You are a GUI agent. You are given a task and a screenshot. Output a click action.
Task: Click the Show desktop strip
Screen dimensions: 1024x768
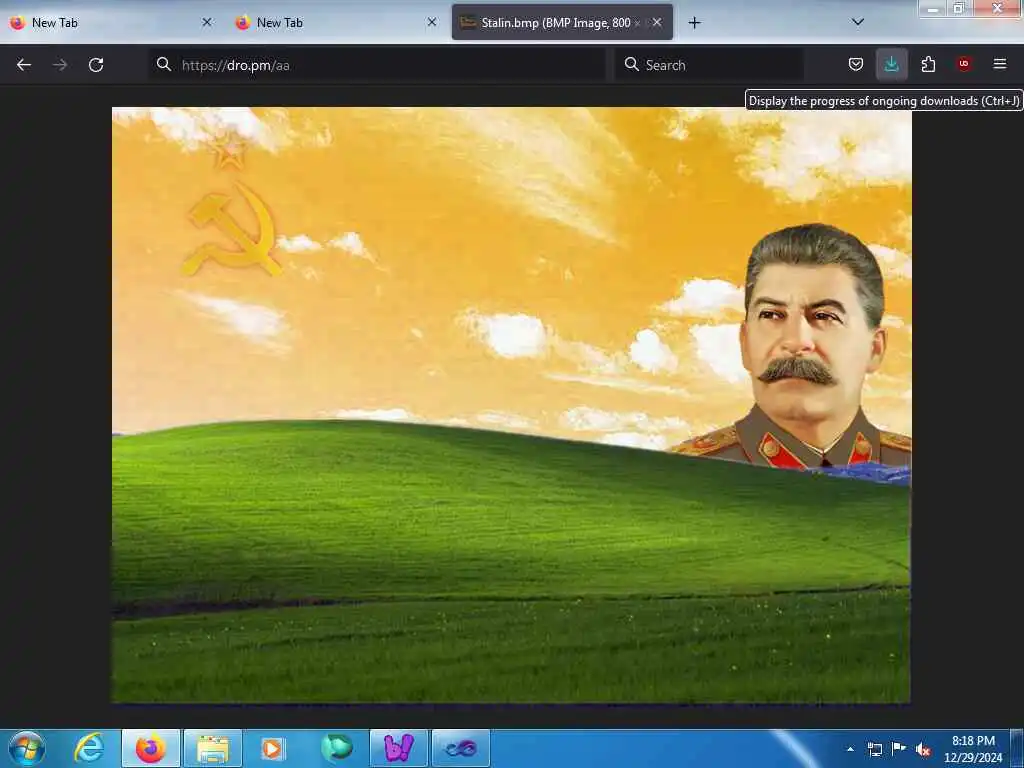tap(1017, 748)
